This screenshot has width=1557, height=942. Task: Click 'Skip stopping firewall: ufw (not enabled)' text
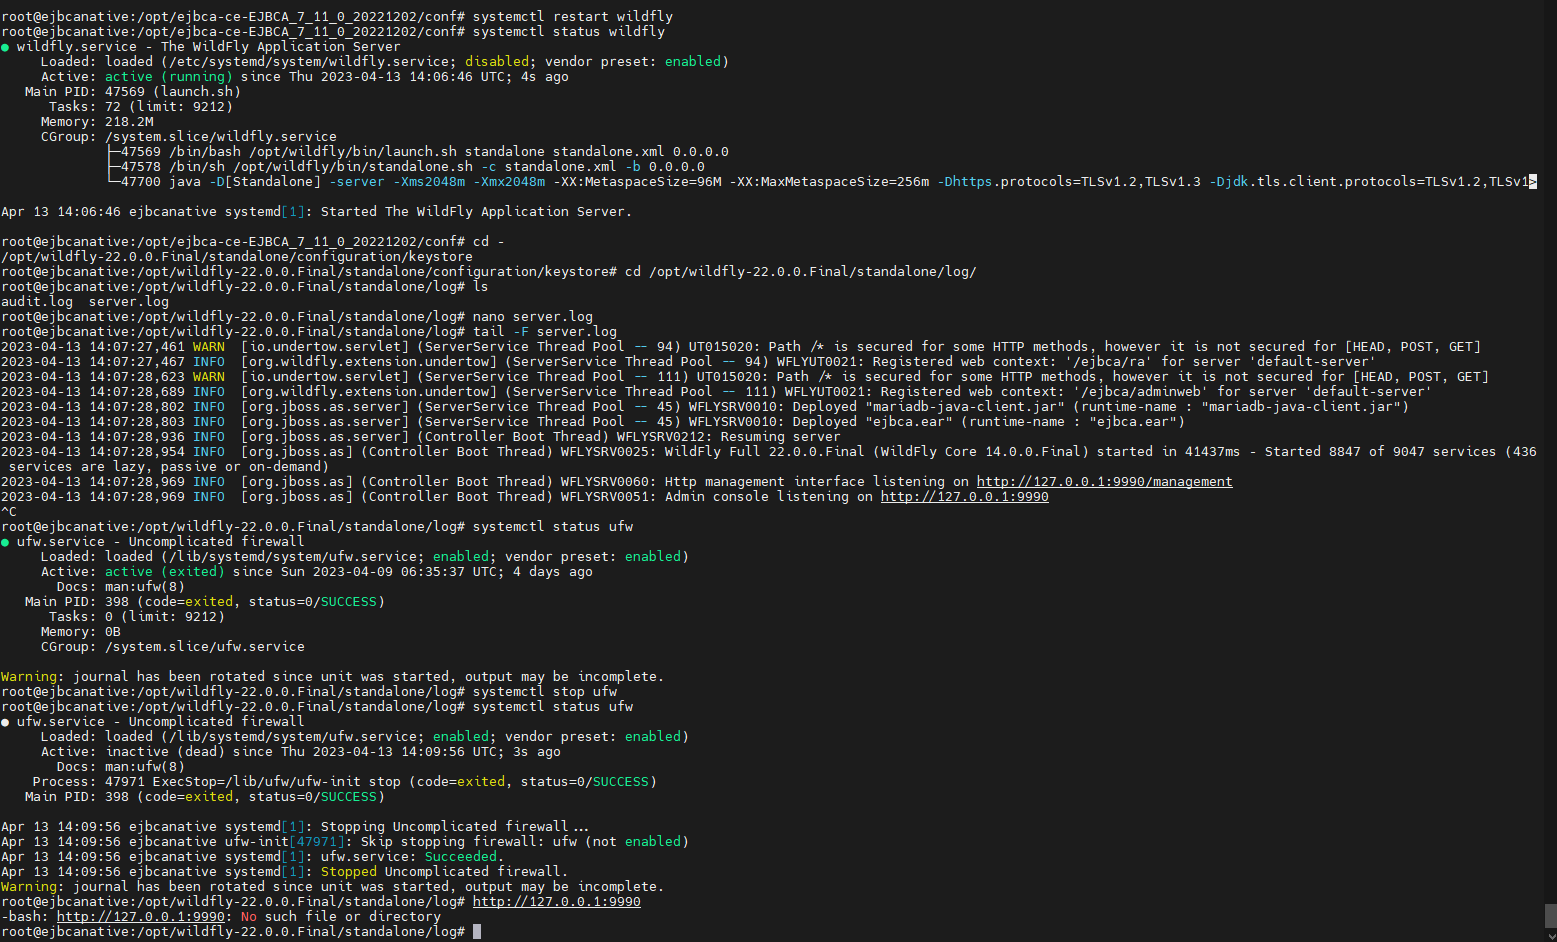[524, 842]
